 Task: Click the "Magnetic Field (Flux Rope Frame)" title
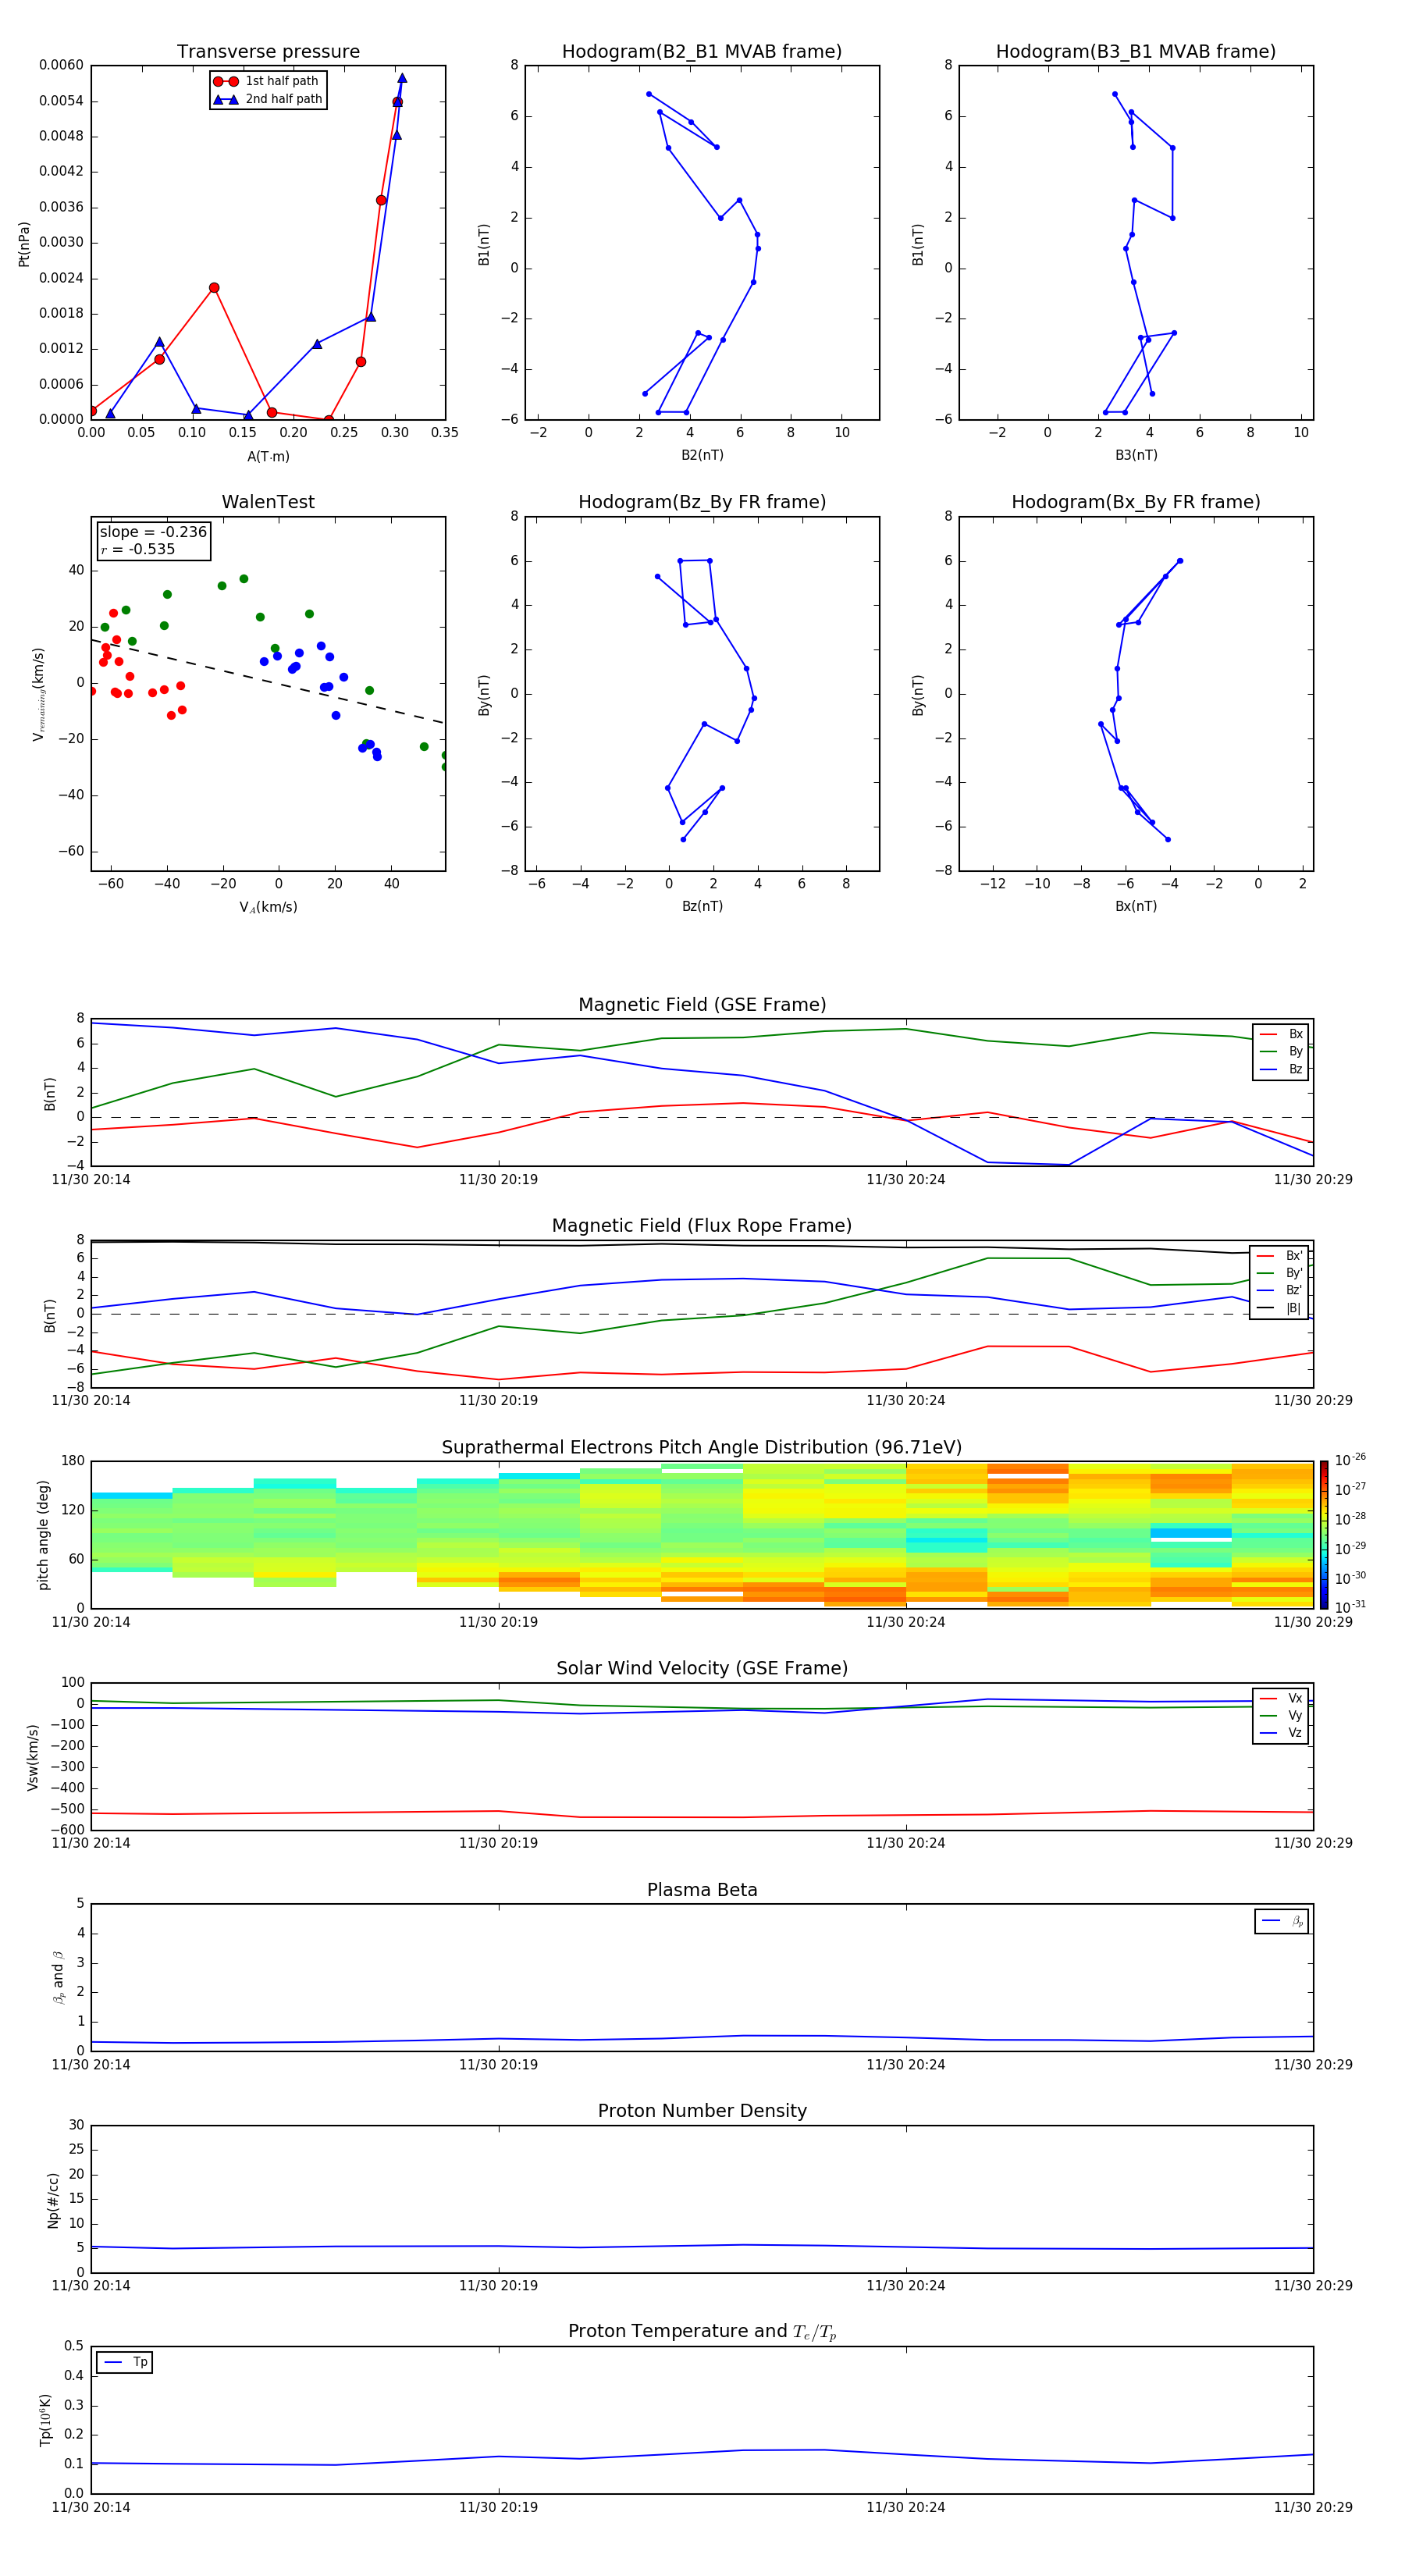coord(702,1226)
